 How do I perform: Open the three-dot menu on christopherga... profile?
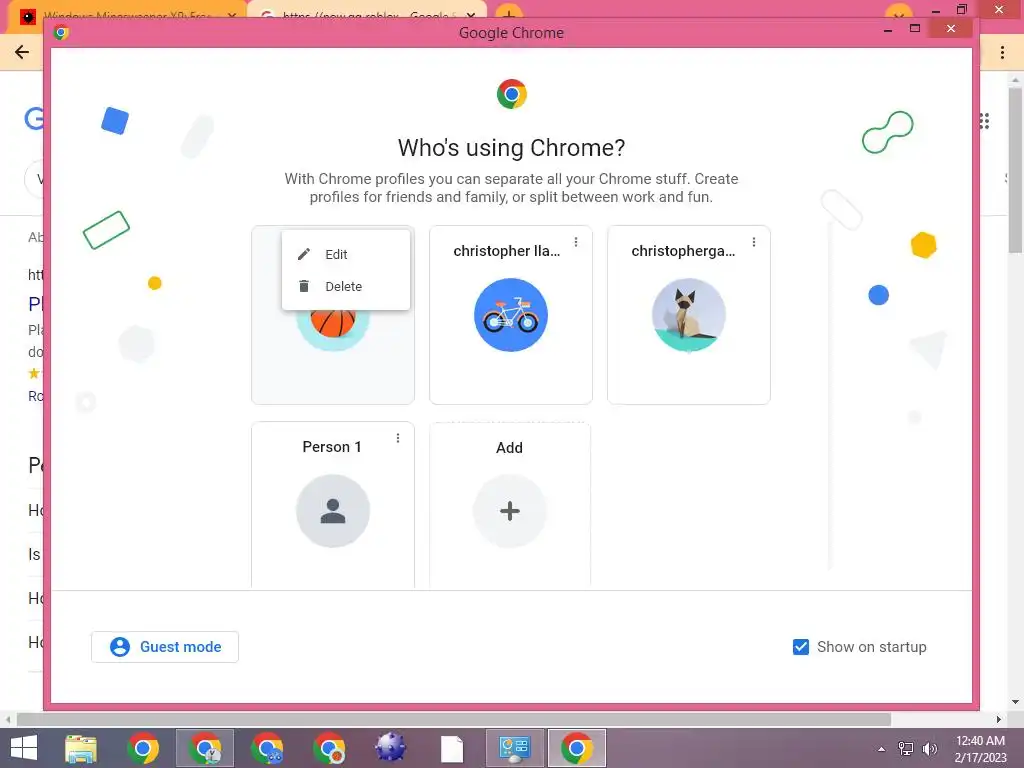pyautogui.click(x=754, y=242)
